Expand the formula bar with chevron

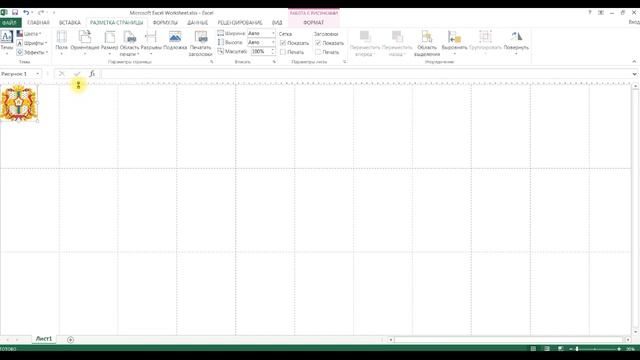634,74
